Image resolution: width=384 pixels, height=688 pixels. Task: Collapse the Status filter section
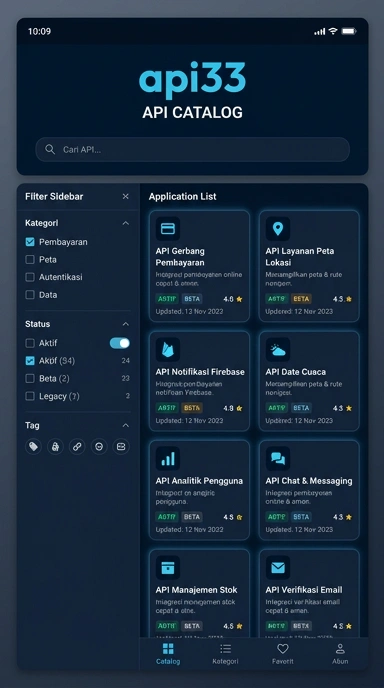[126, 324]
